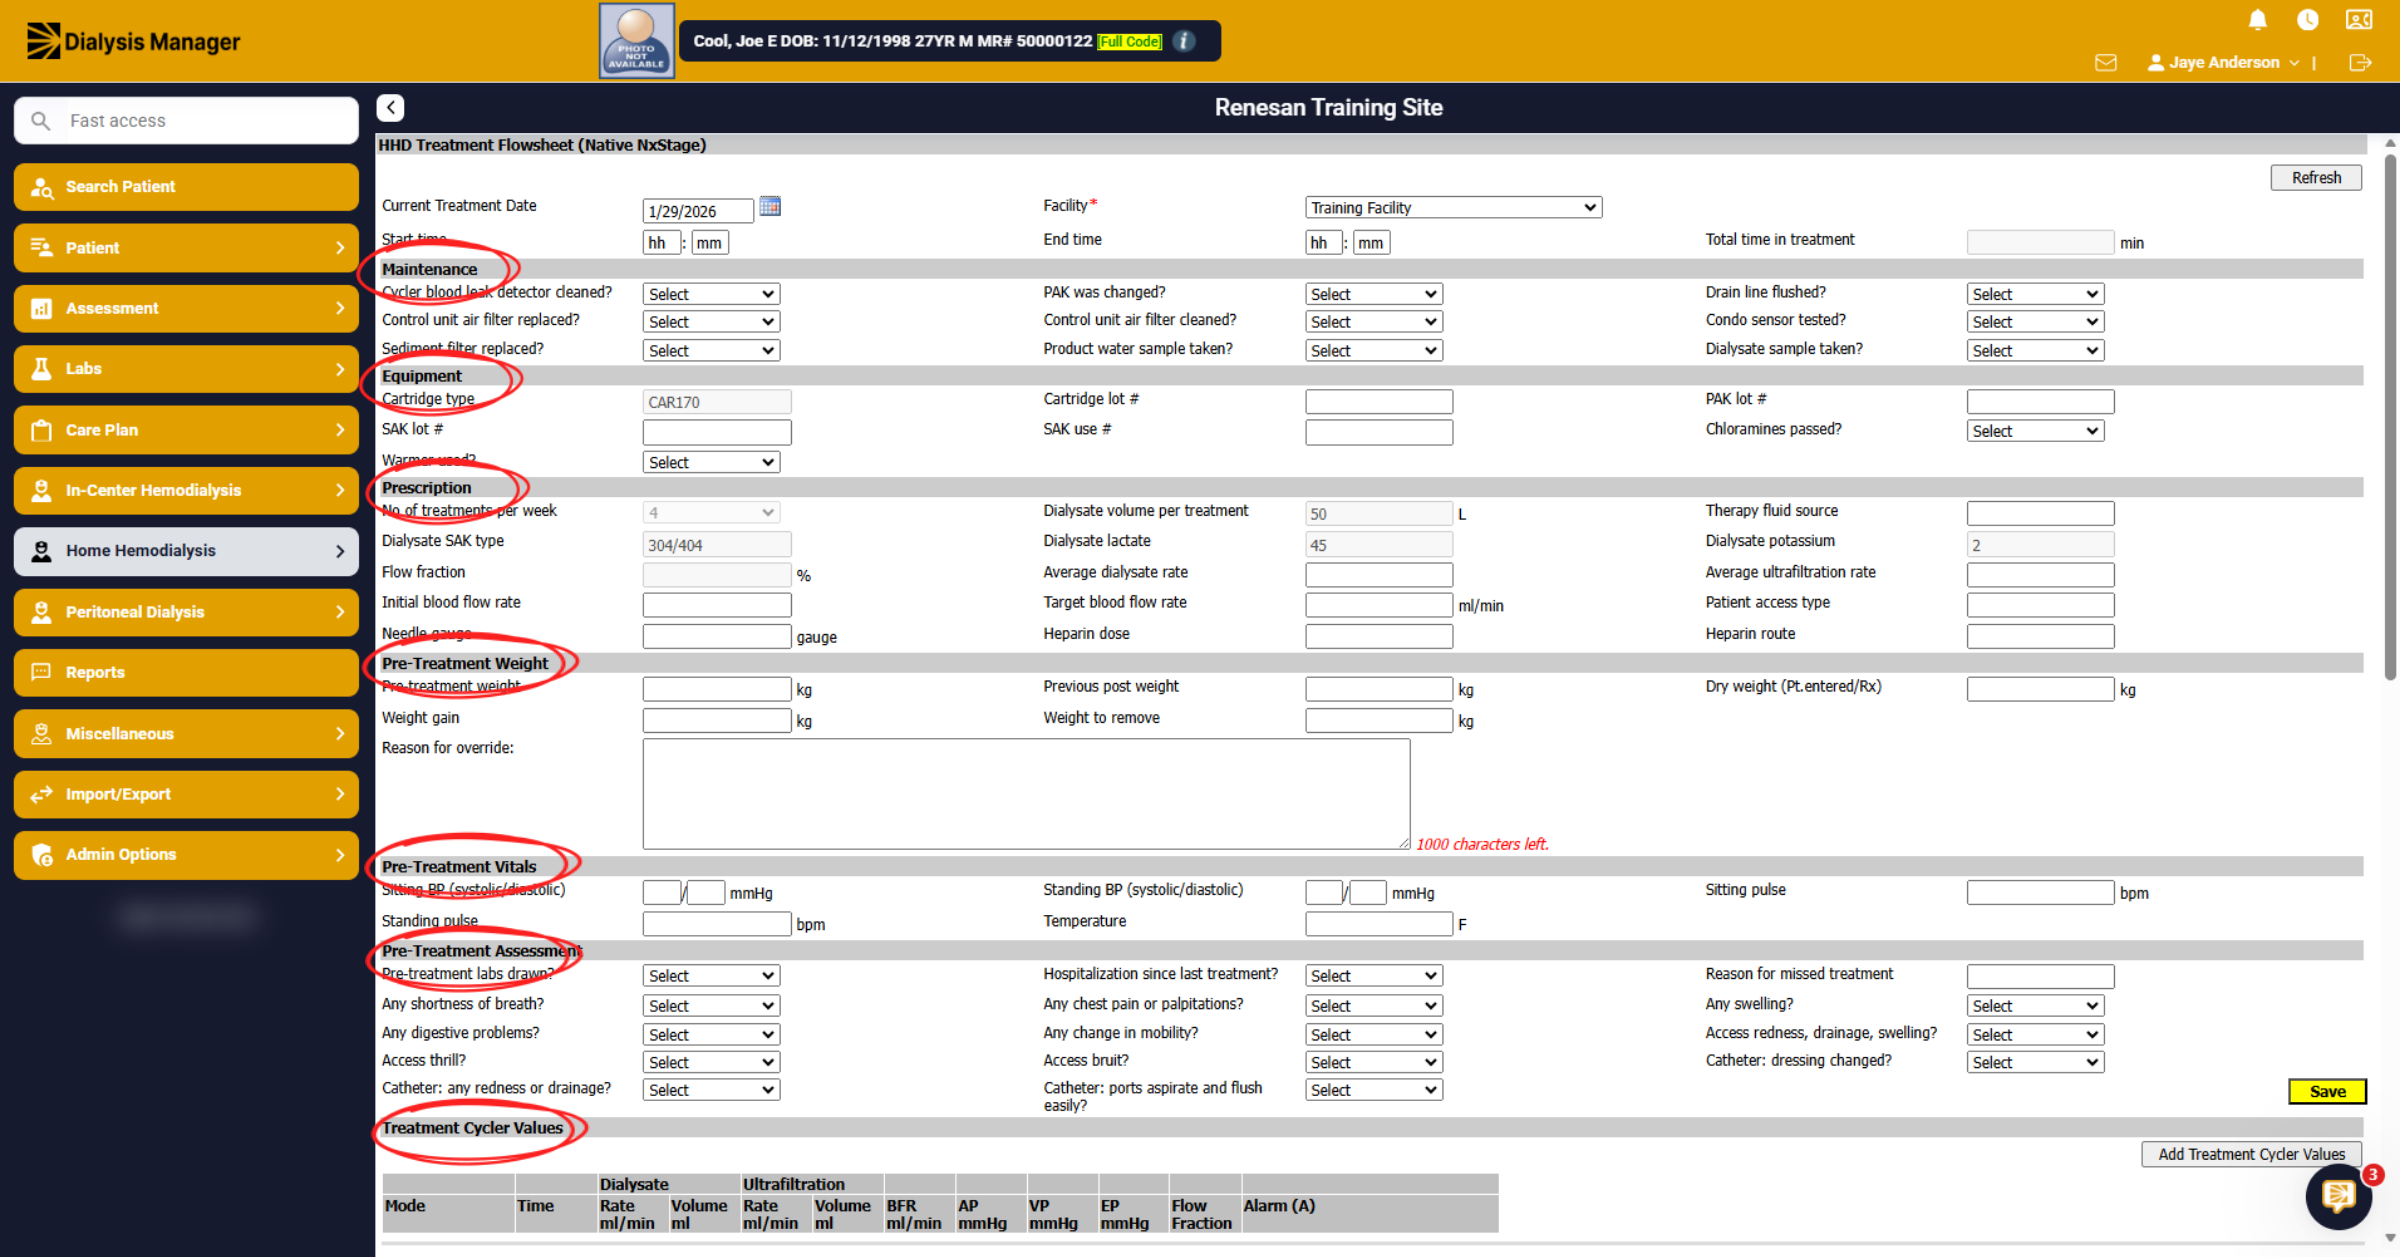Click Add Treatment Cycler Values button
The image size is (2400, 1257).
(2251, 1154)
